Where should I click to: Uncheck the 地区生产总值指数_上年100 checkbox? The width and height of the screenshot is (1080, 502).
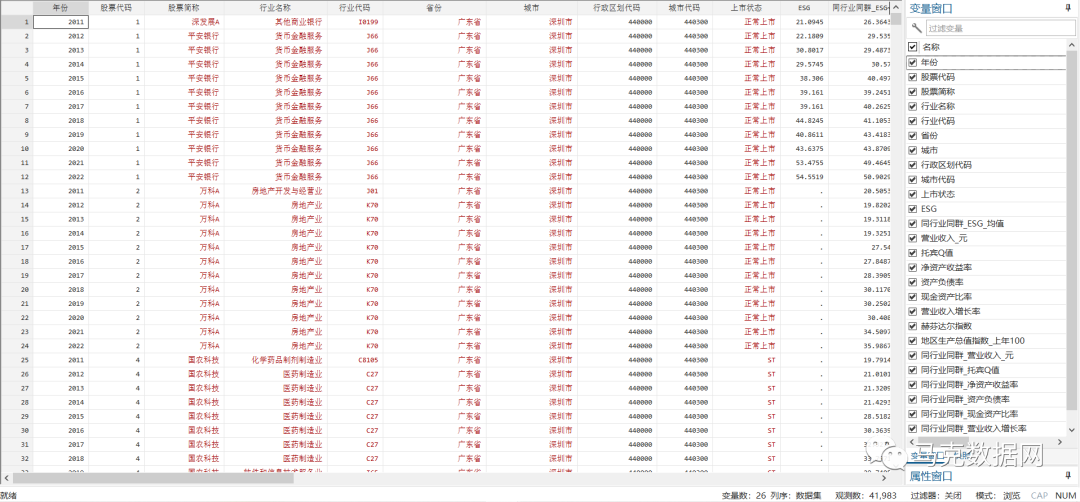pyautogui.click(x=913, y=341)
